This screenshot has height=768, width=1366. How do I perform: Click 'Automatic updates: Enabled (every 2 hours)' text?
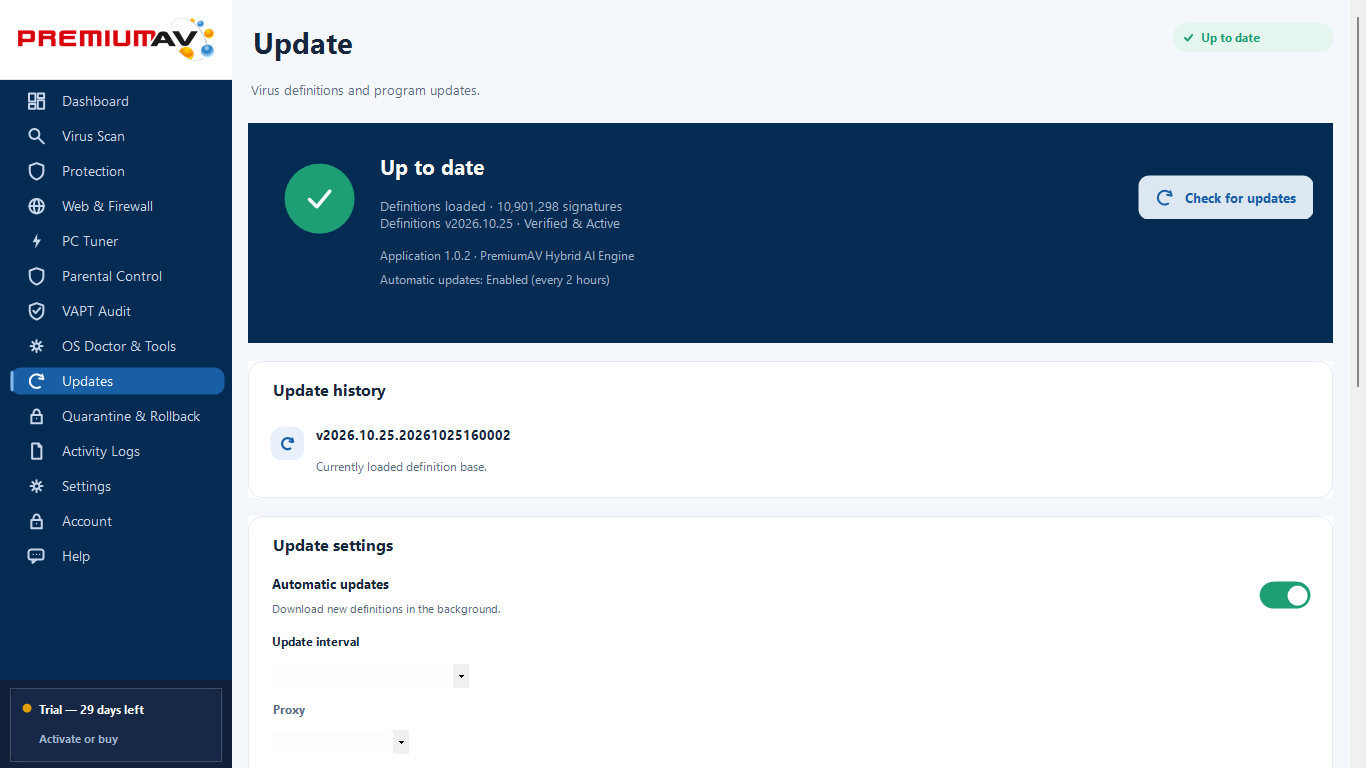[495, 280]
